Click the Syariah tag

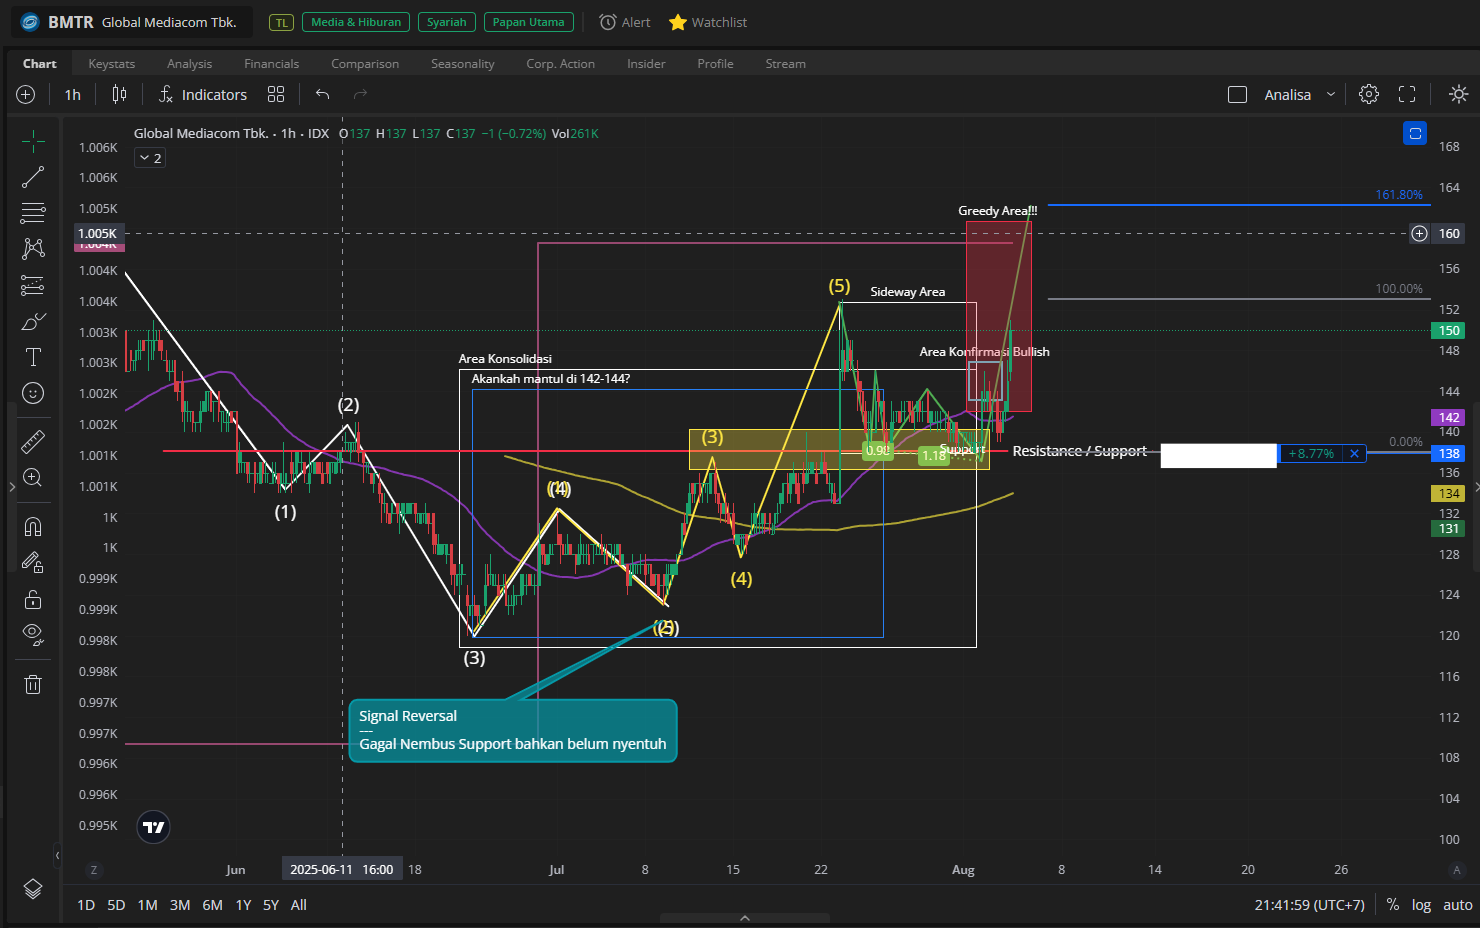447,22
